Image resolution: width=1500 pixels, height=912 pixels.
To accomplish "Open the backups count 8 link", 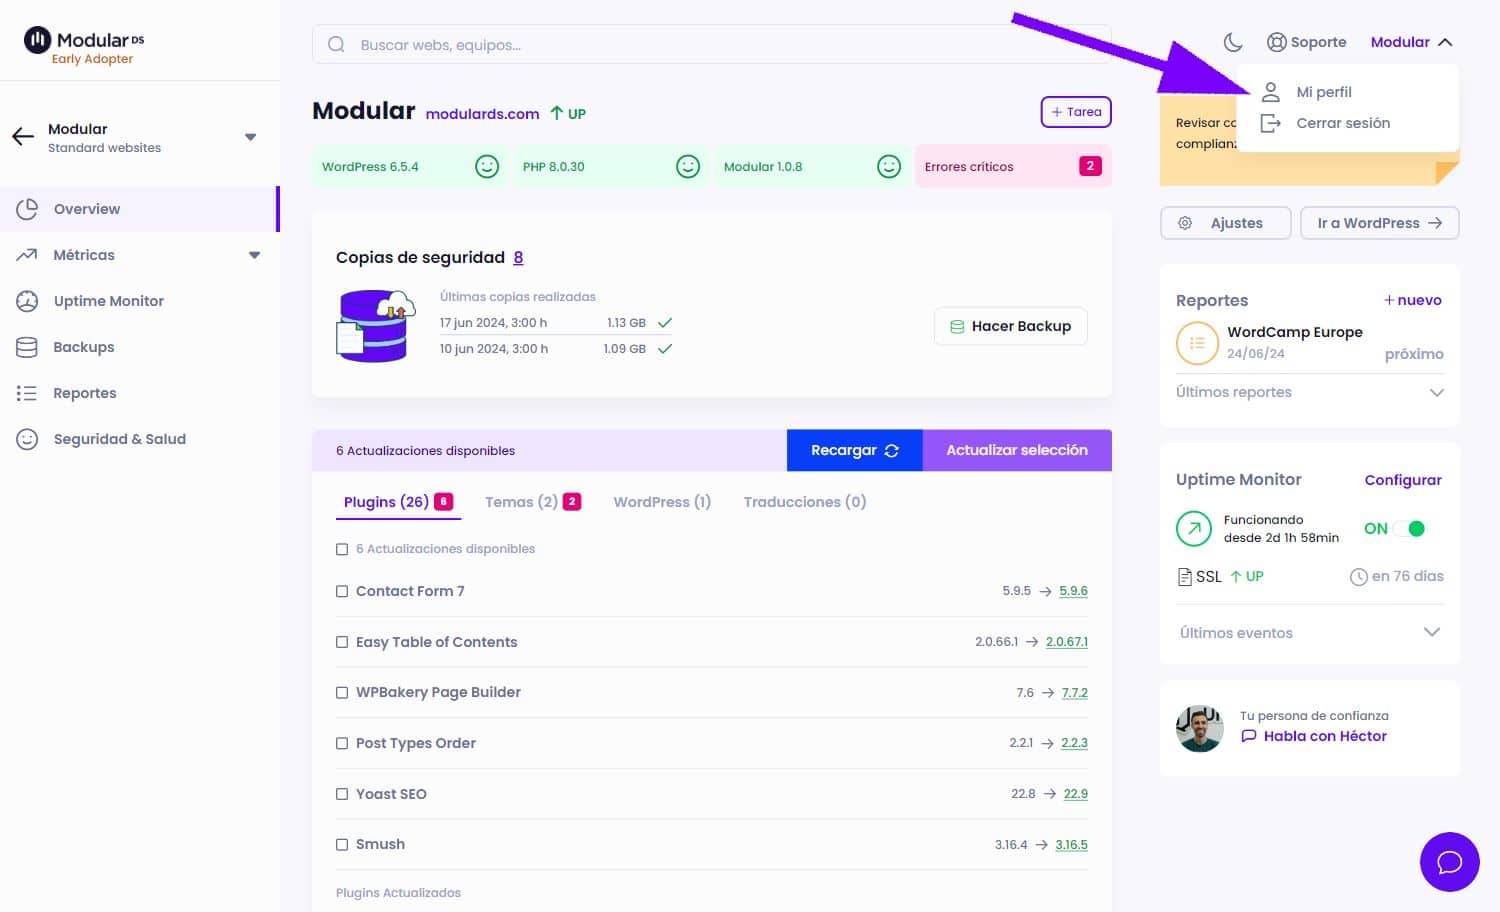I will tap(518, 258).
